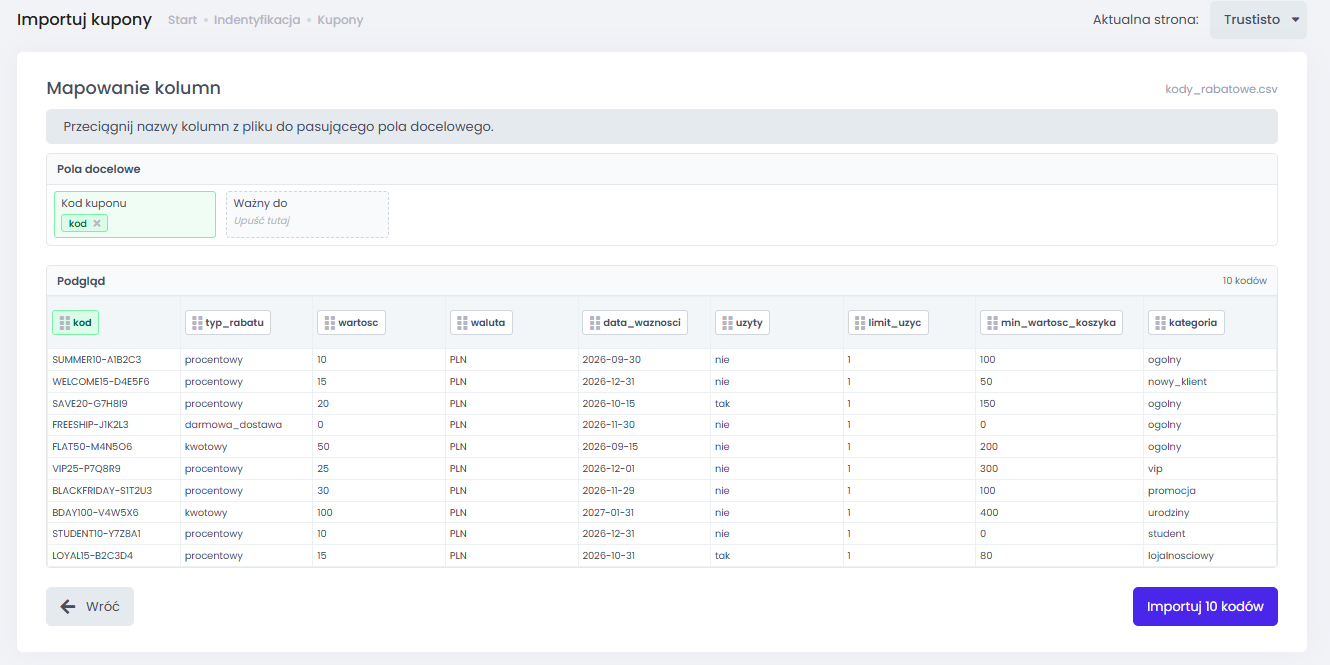Click code FLAT50-M4N5O6
1330x665 pixels.
92,446
